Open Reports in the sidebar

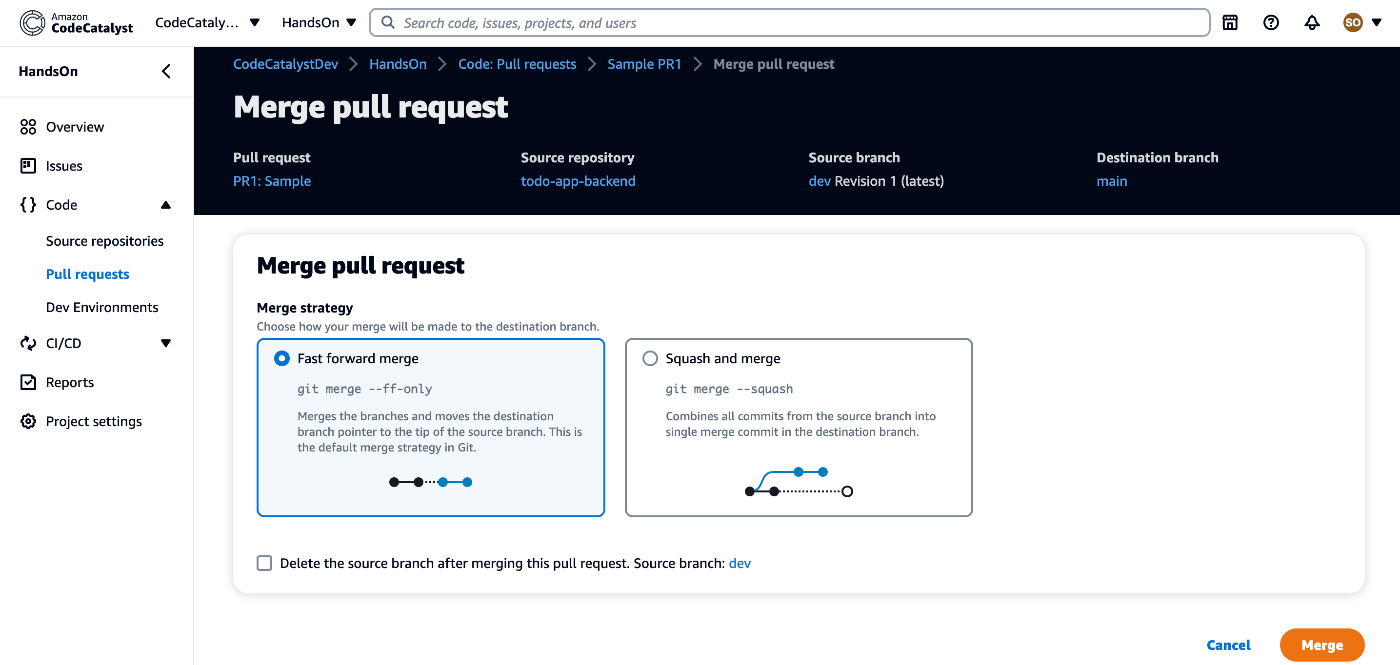[x=70, y=382]
